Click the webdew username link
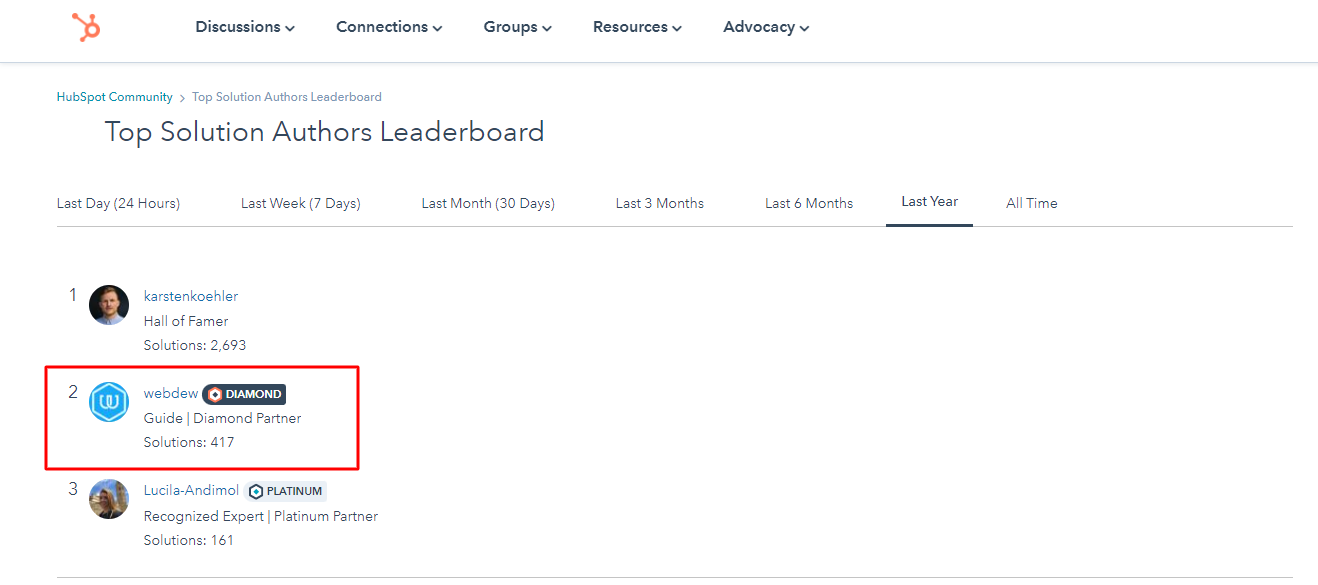 coord(171,393)
